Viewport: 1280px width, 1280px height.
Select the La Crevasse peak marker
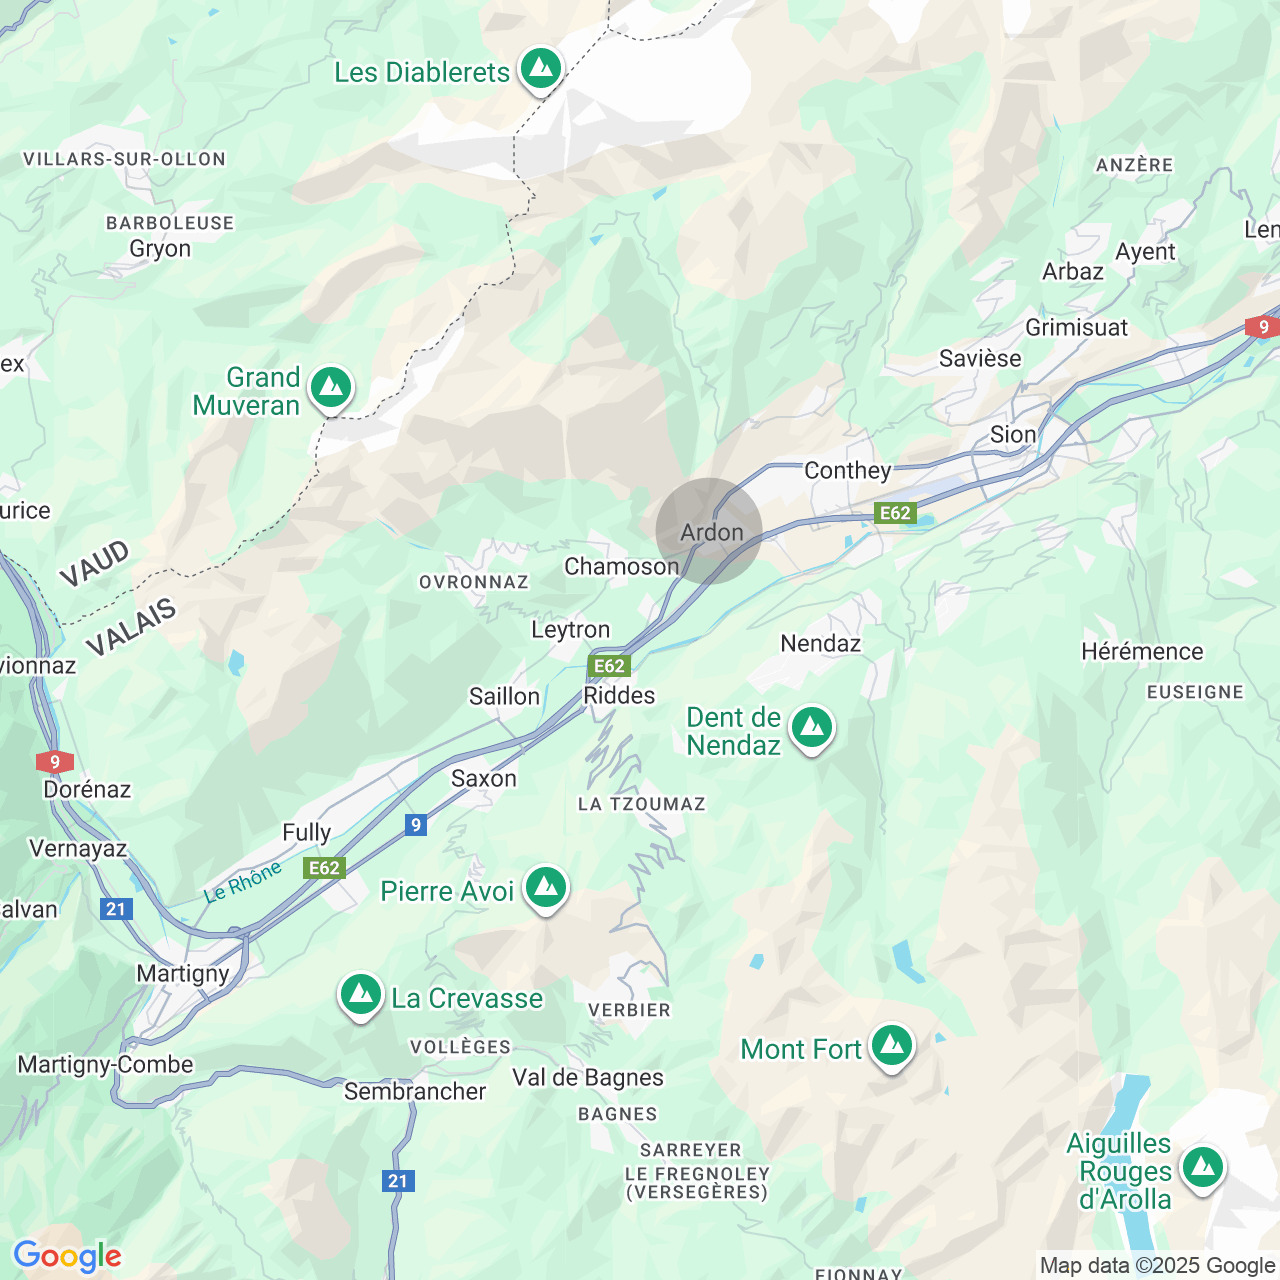(x=361, y=995)
